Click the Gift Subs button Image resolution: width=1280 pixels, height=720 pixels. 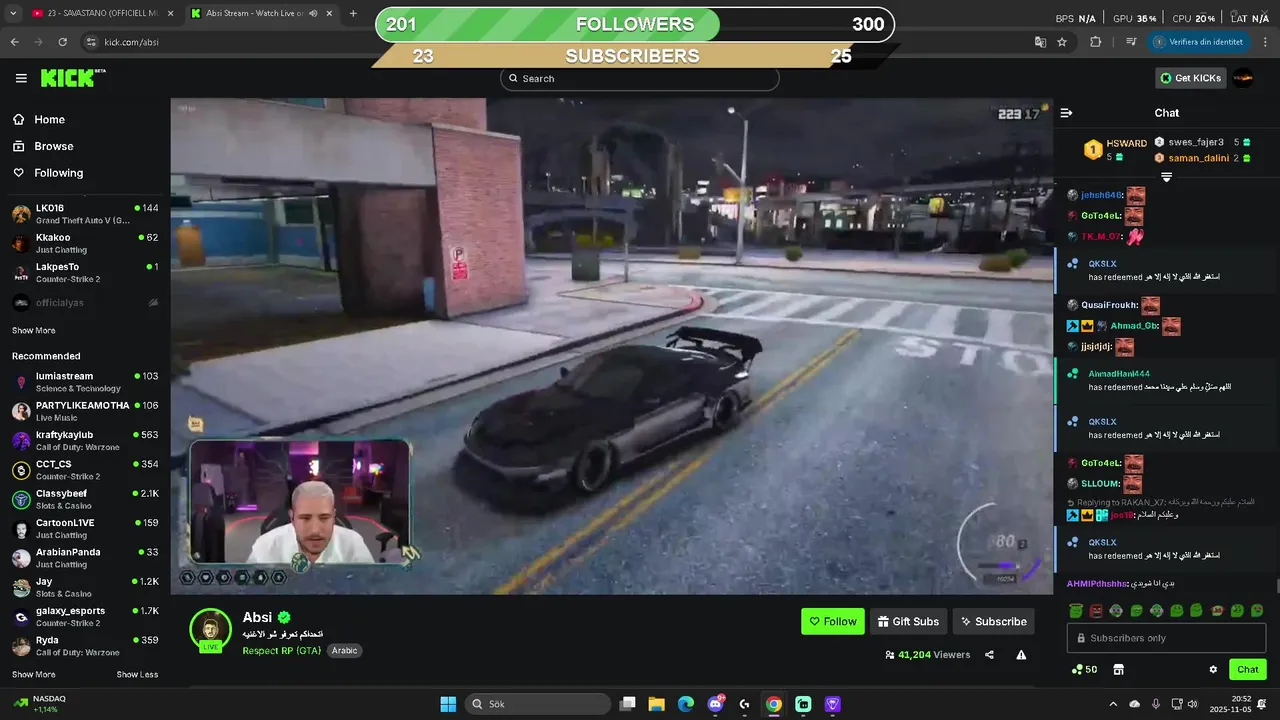908,621
